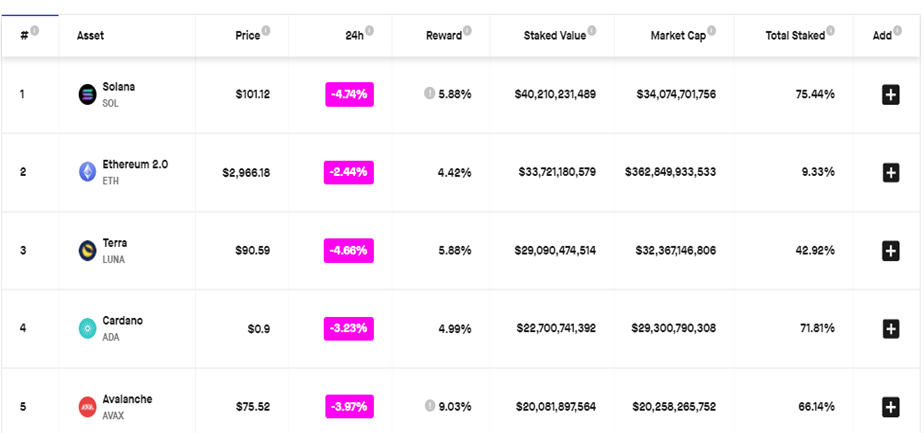
Task: Click Solana's -4.74% change badge
Action: [x=349, y=94]
